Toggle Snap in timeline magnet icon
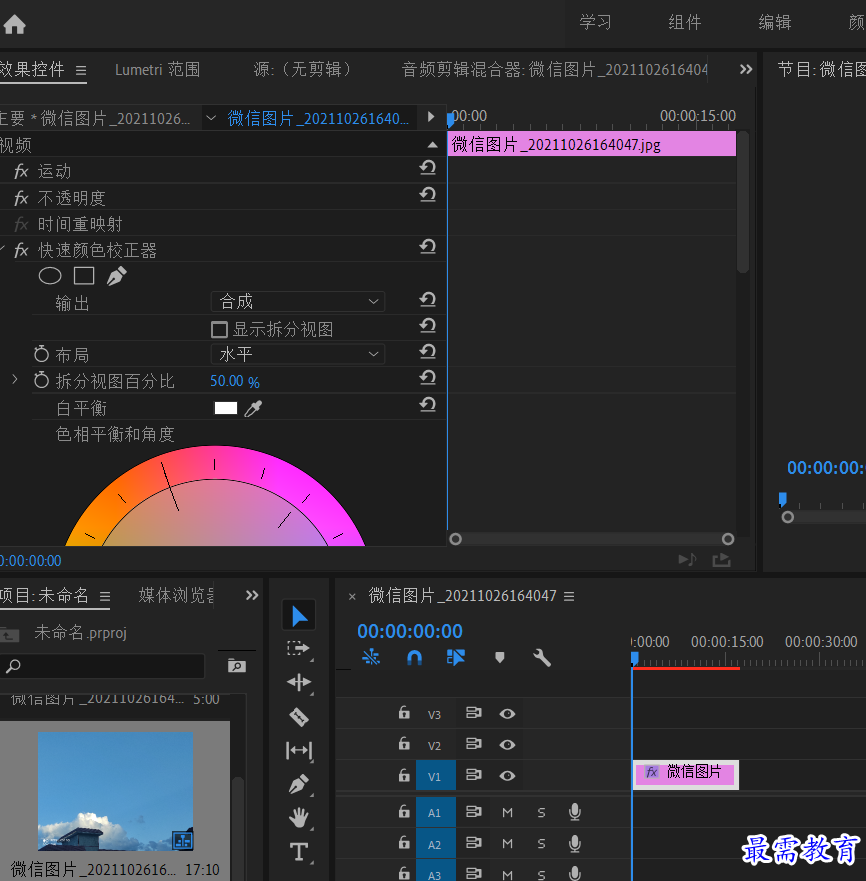 pos(414,657)
